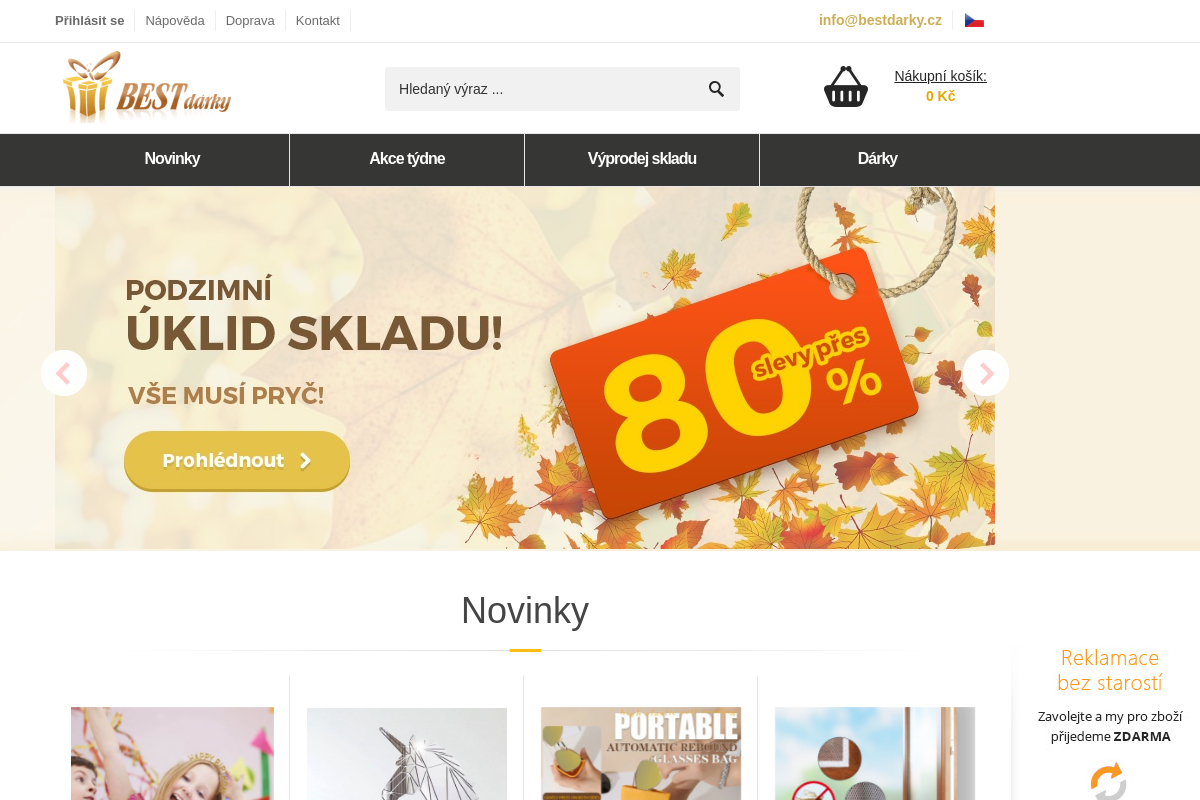Click the BEST dárky gift logo
The height and width of the screenshot is (800, 1200).
click(147, 87)
